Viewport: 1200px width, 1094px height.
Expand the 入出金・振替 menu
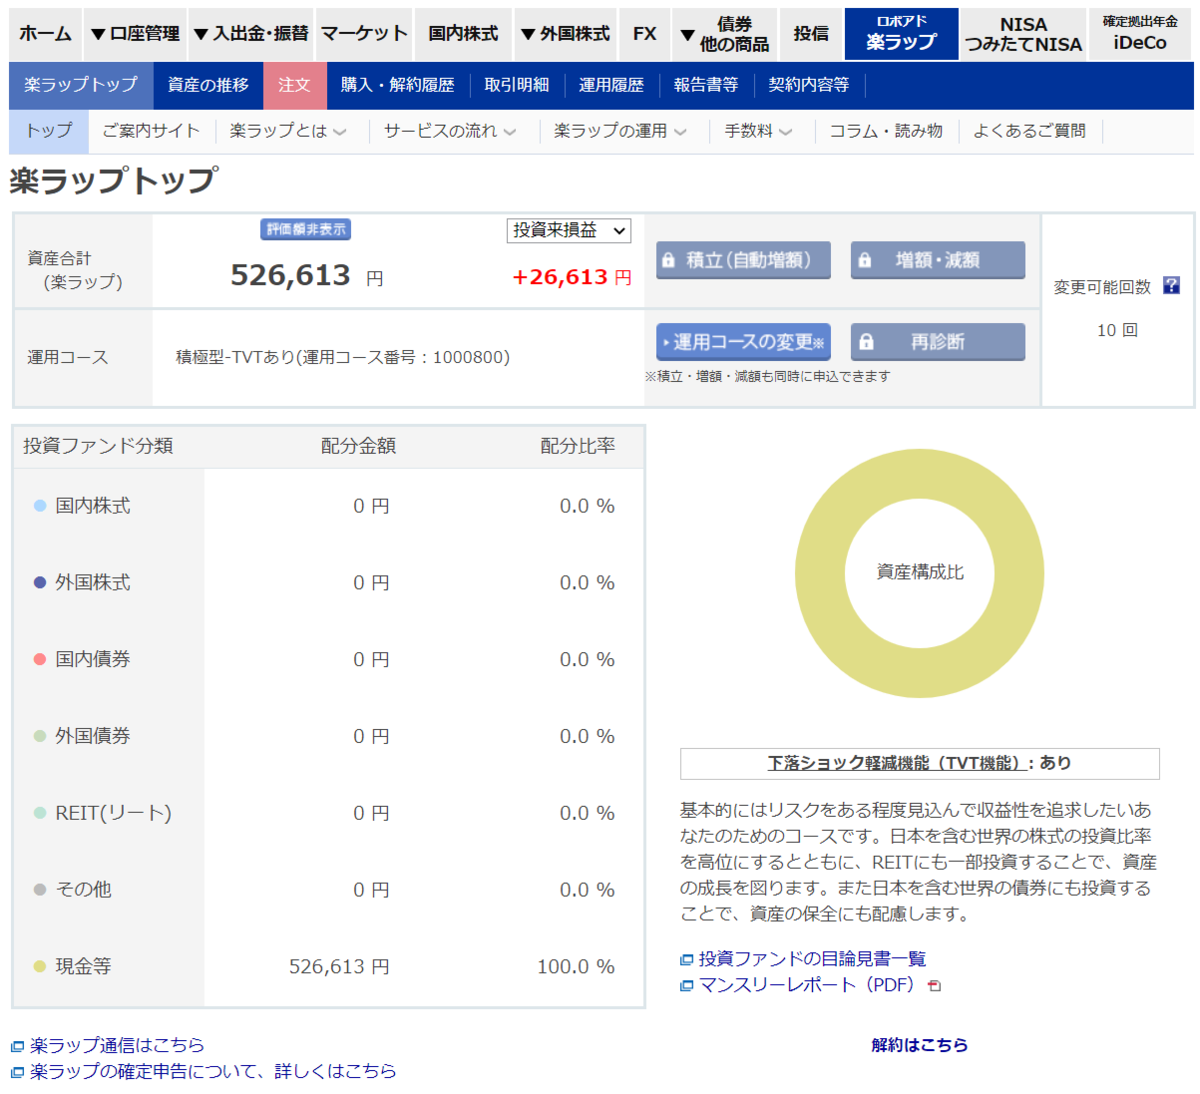[251, 34]
